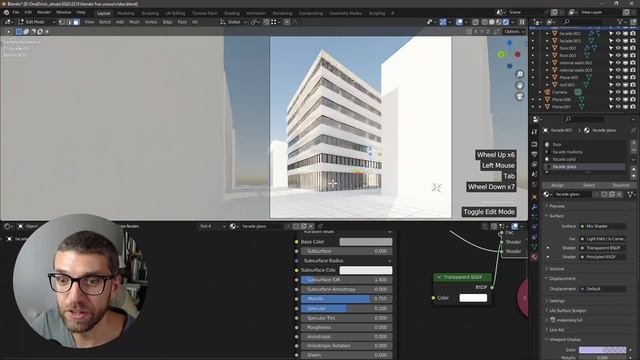Click Assign material button
This screenshot has width=640, height=360.
[557, 185]
